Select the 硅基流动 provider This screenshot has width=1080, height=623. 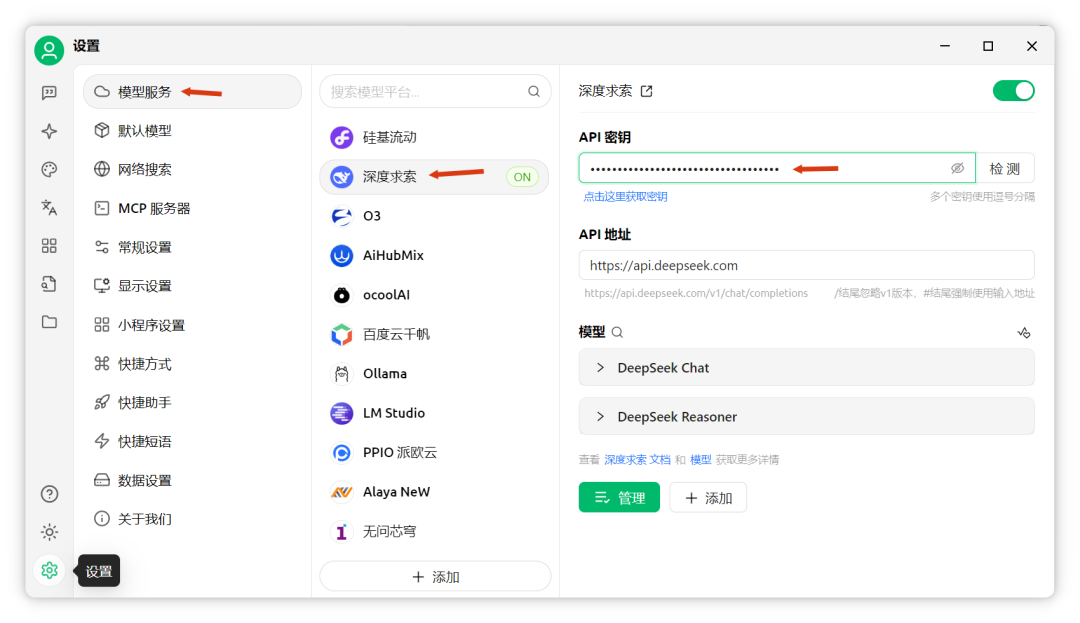[x=435, y=138]
